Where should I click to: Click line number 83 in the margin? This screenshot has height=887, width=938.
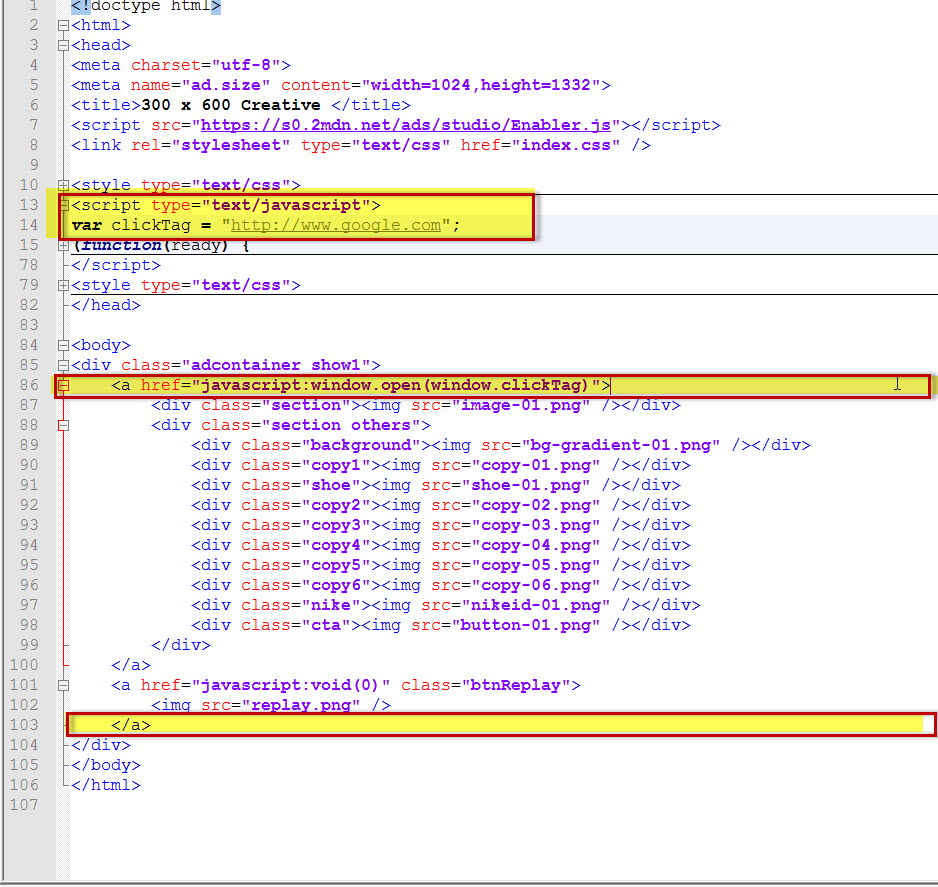(29, 325)
